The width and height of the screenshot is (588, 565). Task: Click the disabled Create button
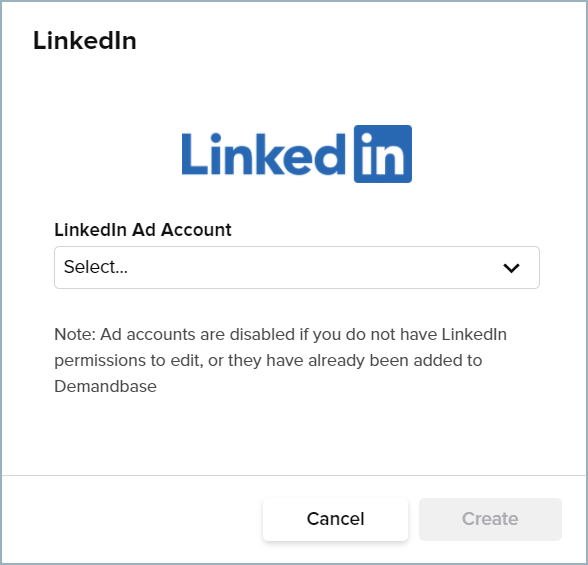coord(490,519)
